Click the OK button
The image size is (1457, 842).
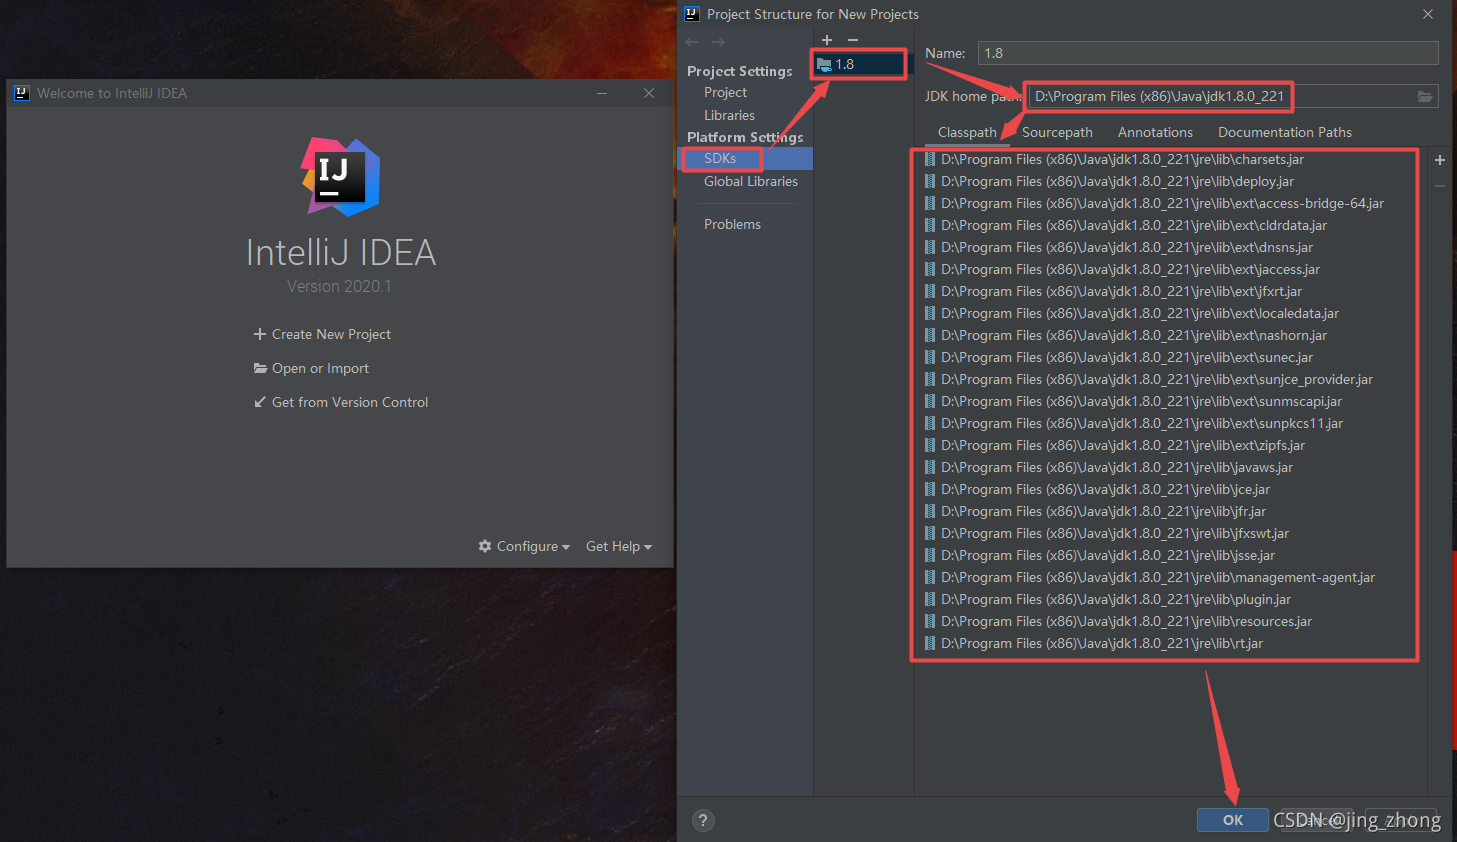tap(1233, 820)
